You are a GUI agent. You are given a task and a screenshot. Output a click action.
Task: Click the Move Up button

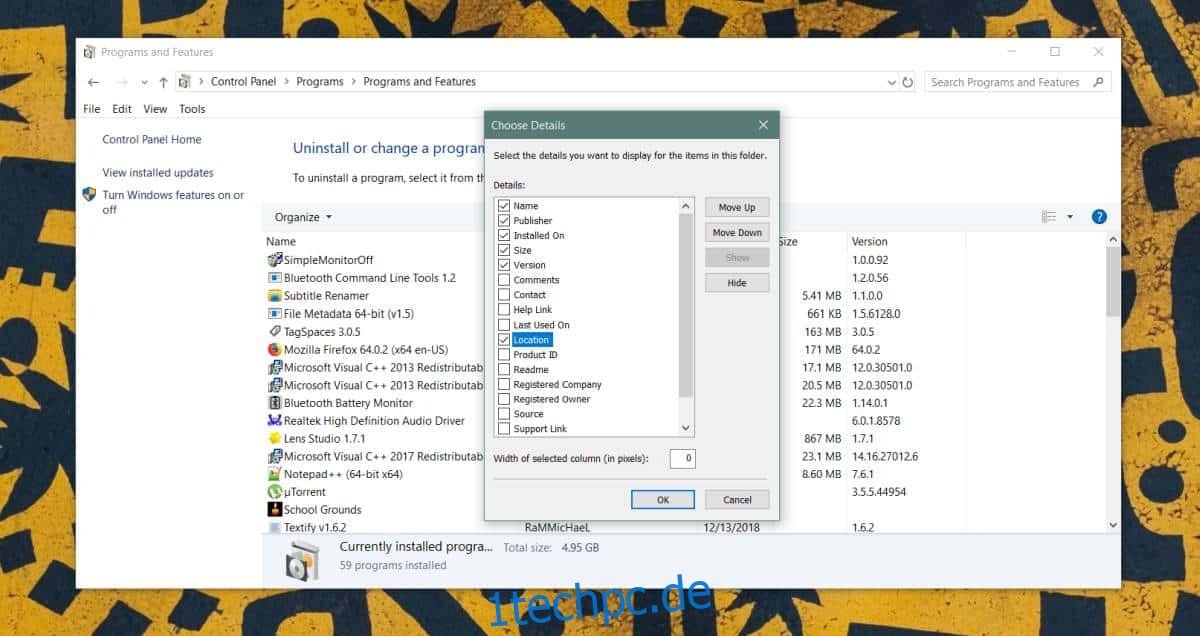pos(737,207)
